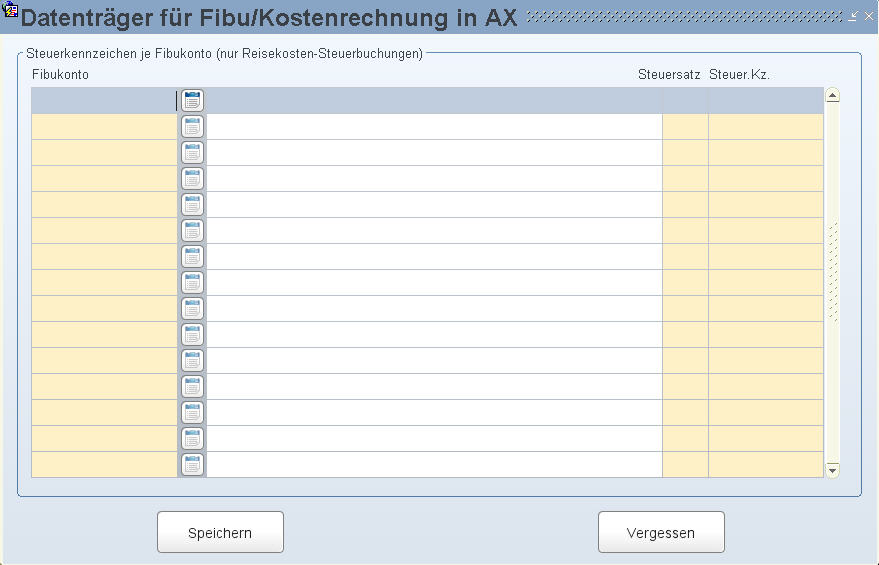Click the lookup icon in second row
This screenshot has width=879, height=565.
(192, 127)
